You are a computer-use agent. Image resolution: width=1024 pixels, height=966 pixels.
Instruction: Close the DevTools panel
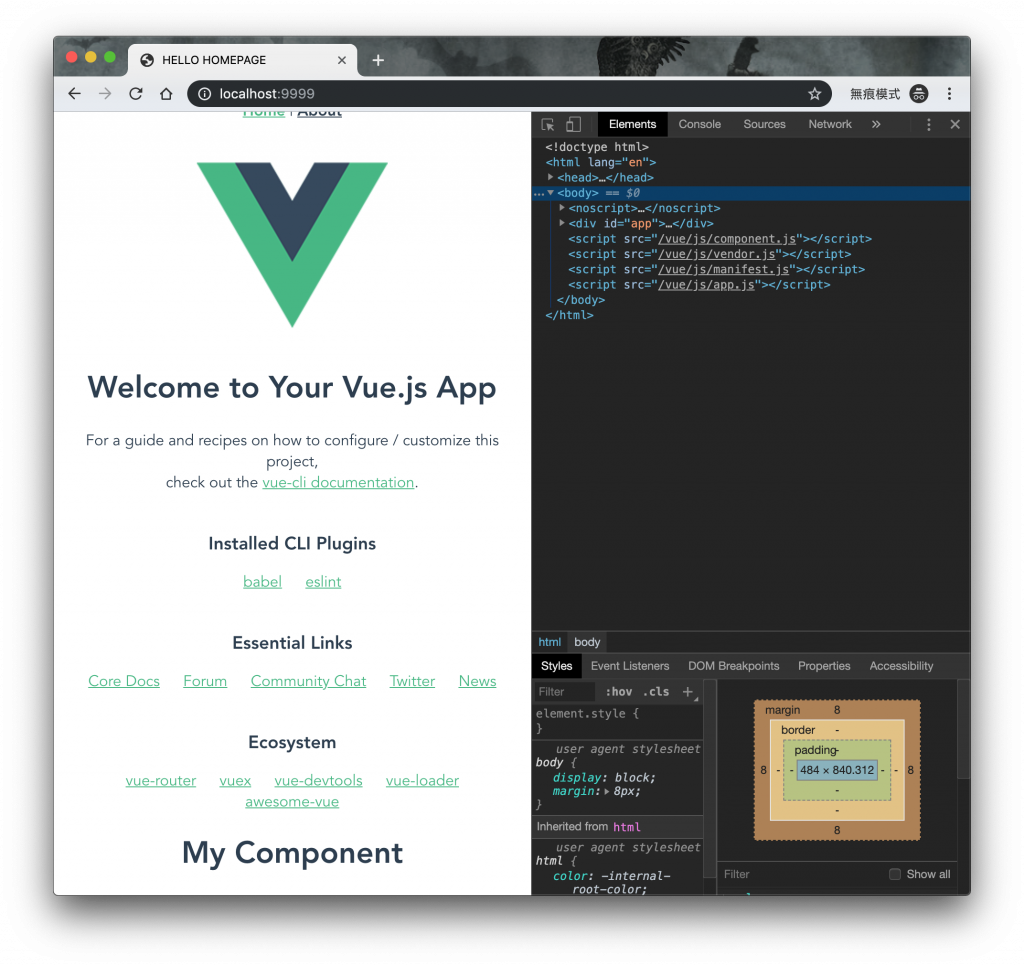[955, 124]
